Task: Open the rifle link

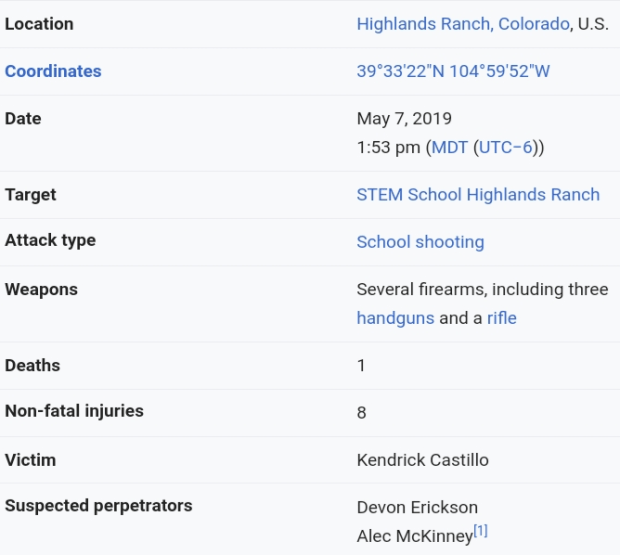Action: (x=501, y=318)
